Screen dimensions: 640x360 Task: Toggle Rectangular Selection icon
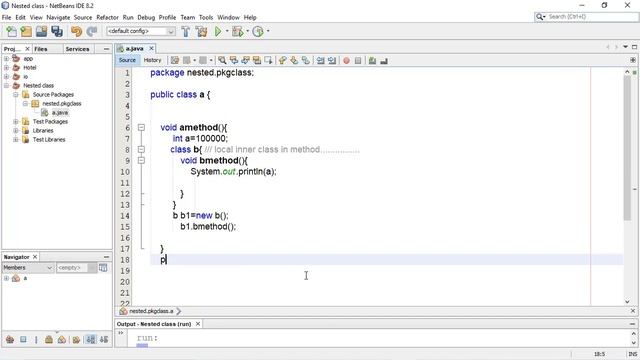(268, 60)
